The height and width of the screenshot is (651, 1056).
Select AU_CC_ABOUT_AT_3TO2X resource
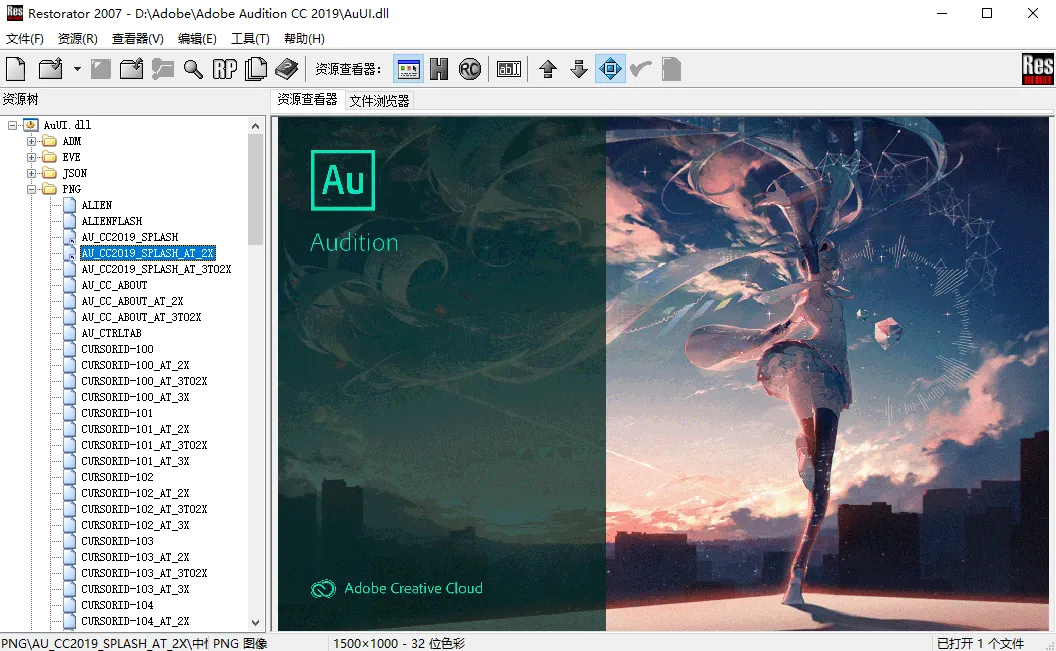pos(141,317)
